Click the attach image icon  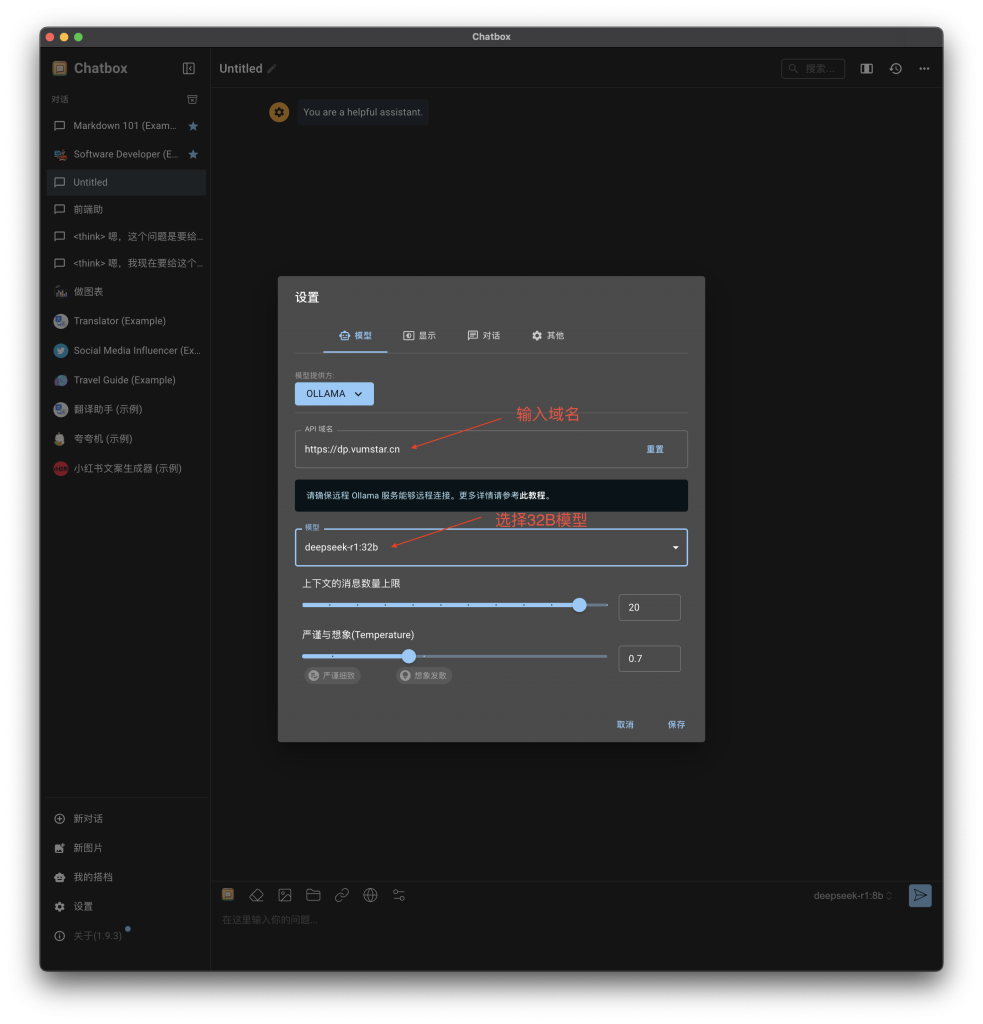285,895
